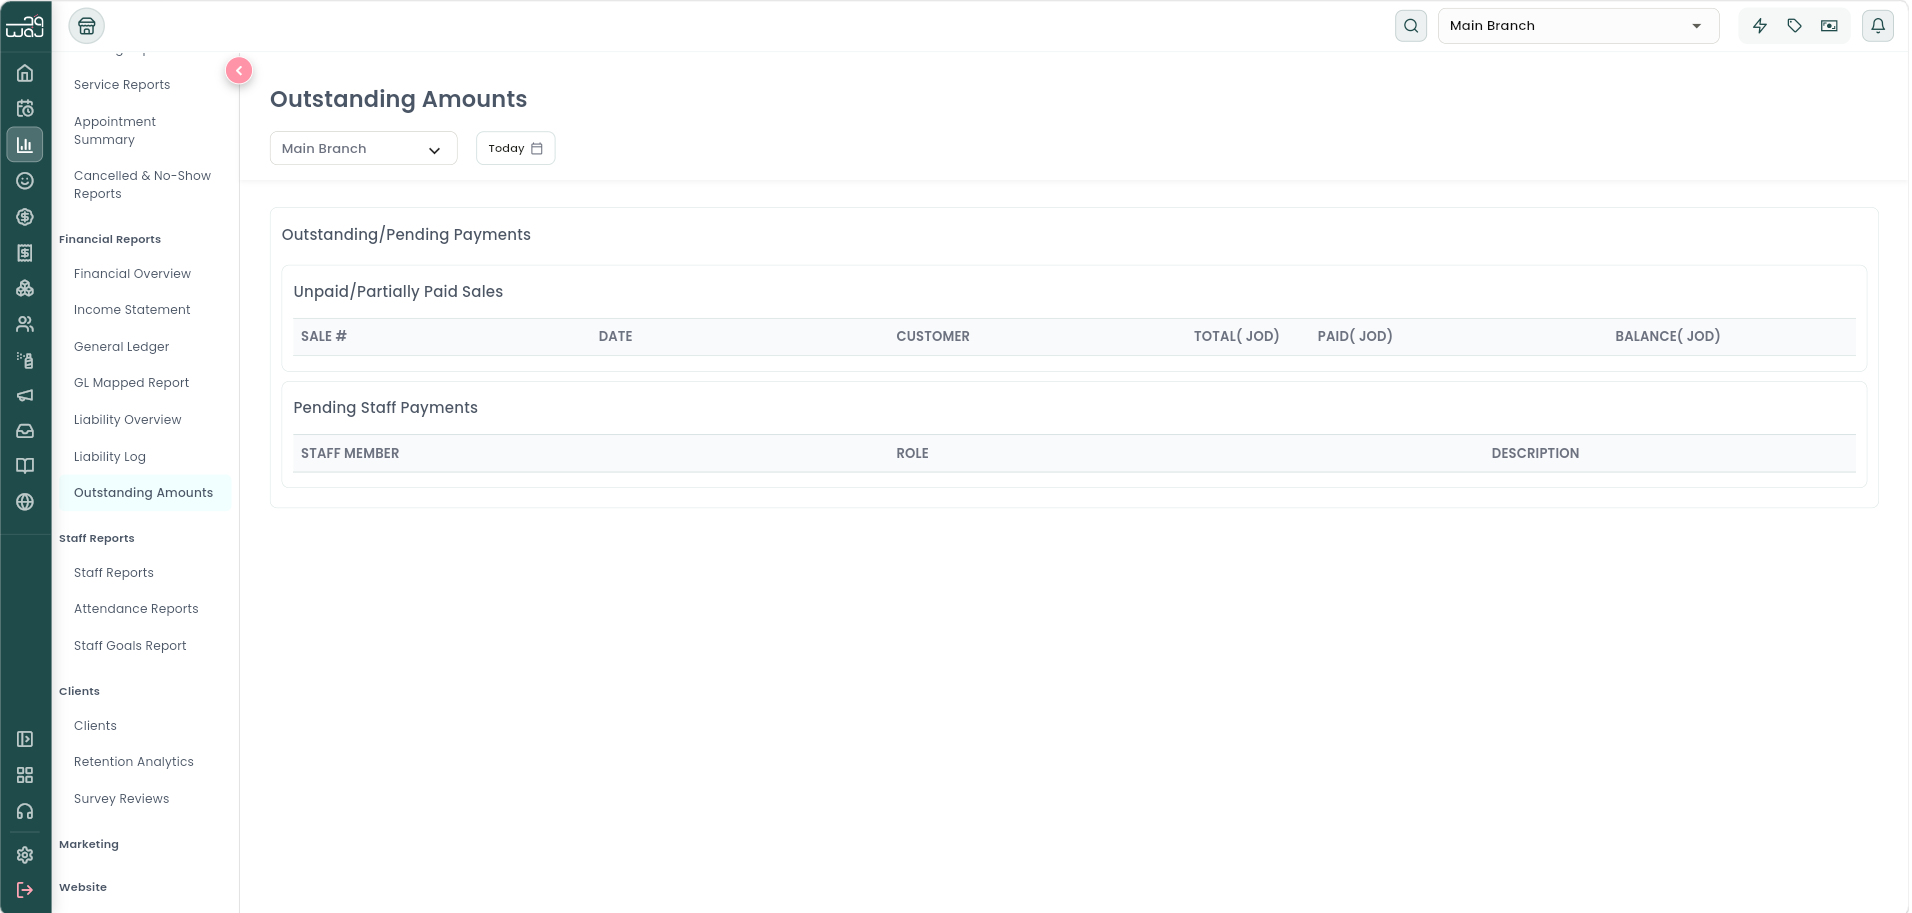1912x913 pixels.
Task: Click the ROLE column header
Action: (912, 453)
